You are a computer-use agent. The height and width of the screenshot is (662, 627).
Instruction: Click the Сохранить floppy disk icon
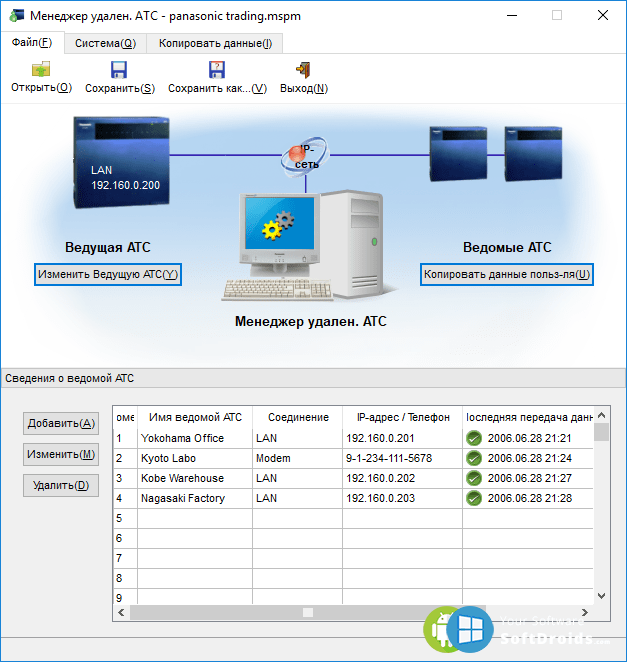[119, 70]
